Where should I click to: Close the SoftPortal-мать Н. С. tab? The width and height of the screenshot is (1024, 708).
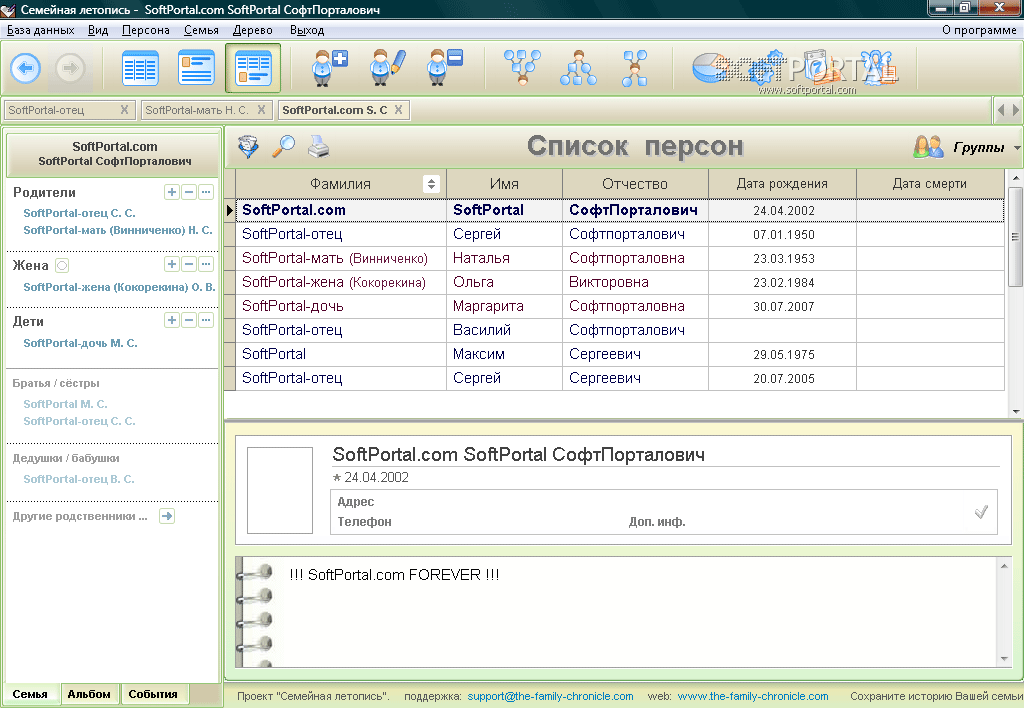pyautogui.click(x=261, y=110)
